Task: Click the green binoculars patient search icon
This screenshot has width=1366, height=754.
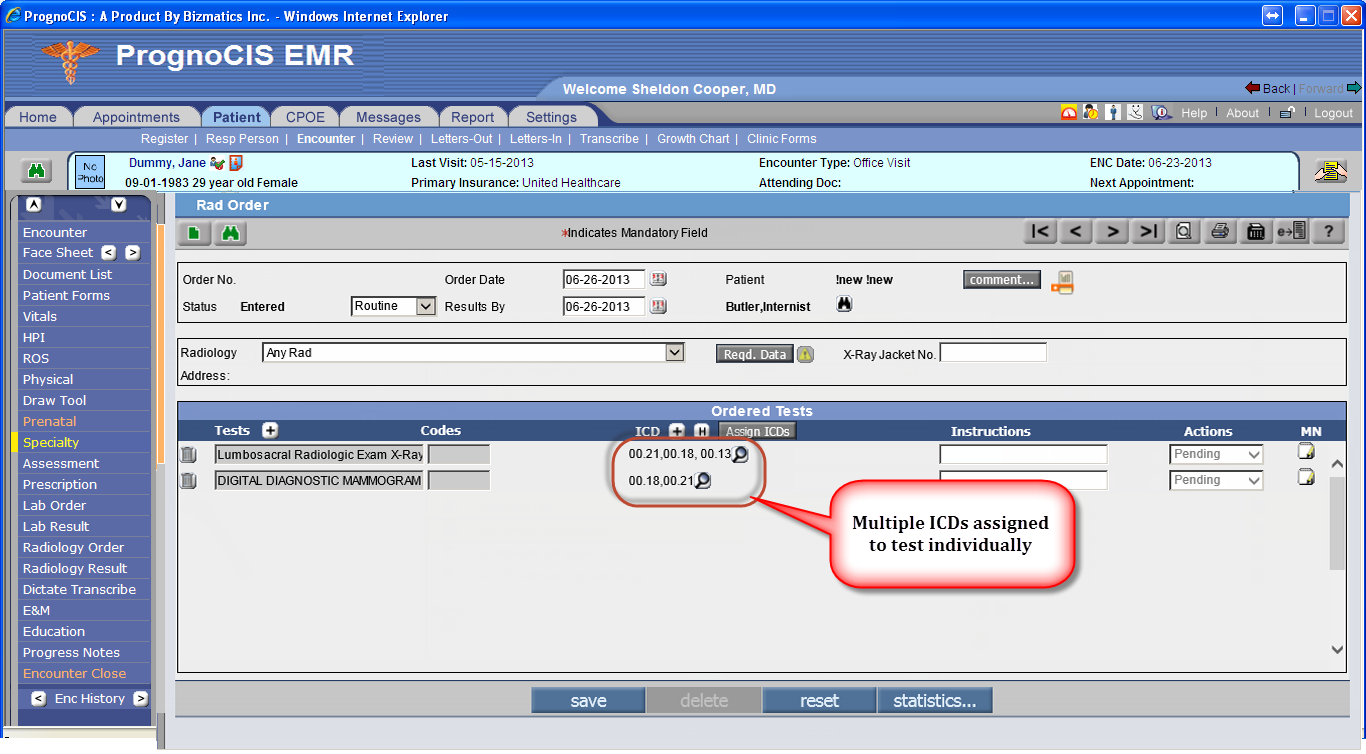Action: click(37, 171)
